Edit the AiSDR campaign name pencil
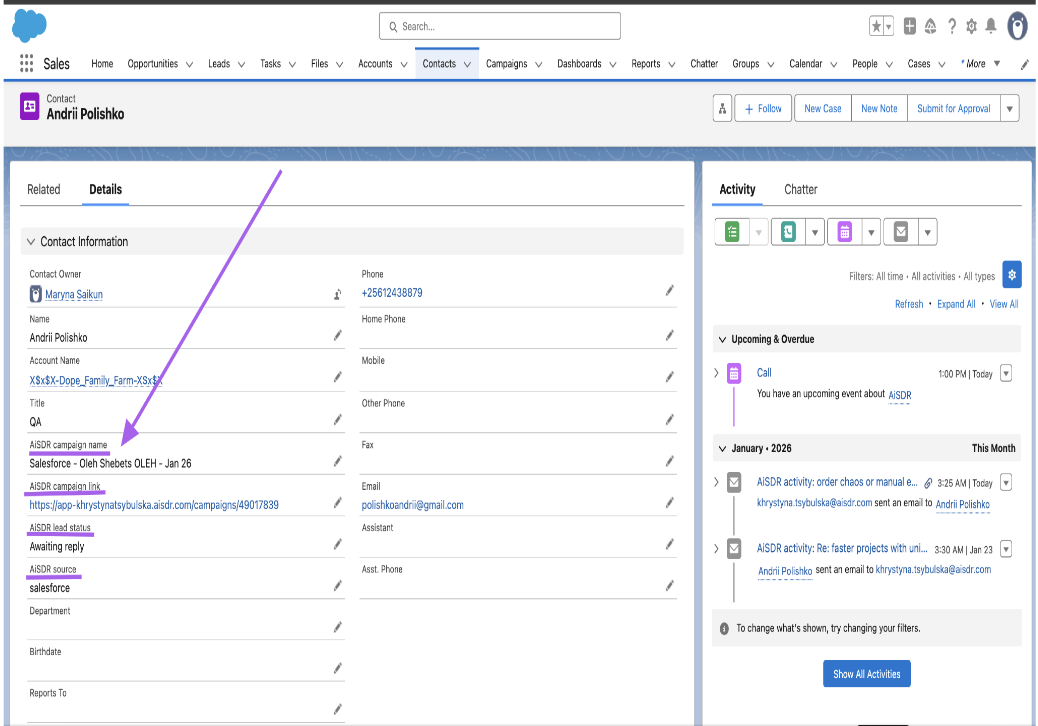Viewport: 1038px width, 726px height. 338,461
